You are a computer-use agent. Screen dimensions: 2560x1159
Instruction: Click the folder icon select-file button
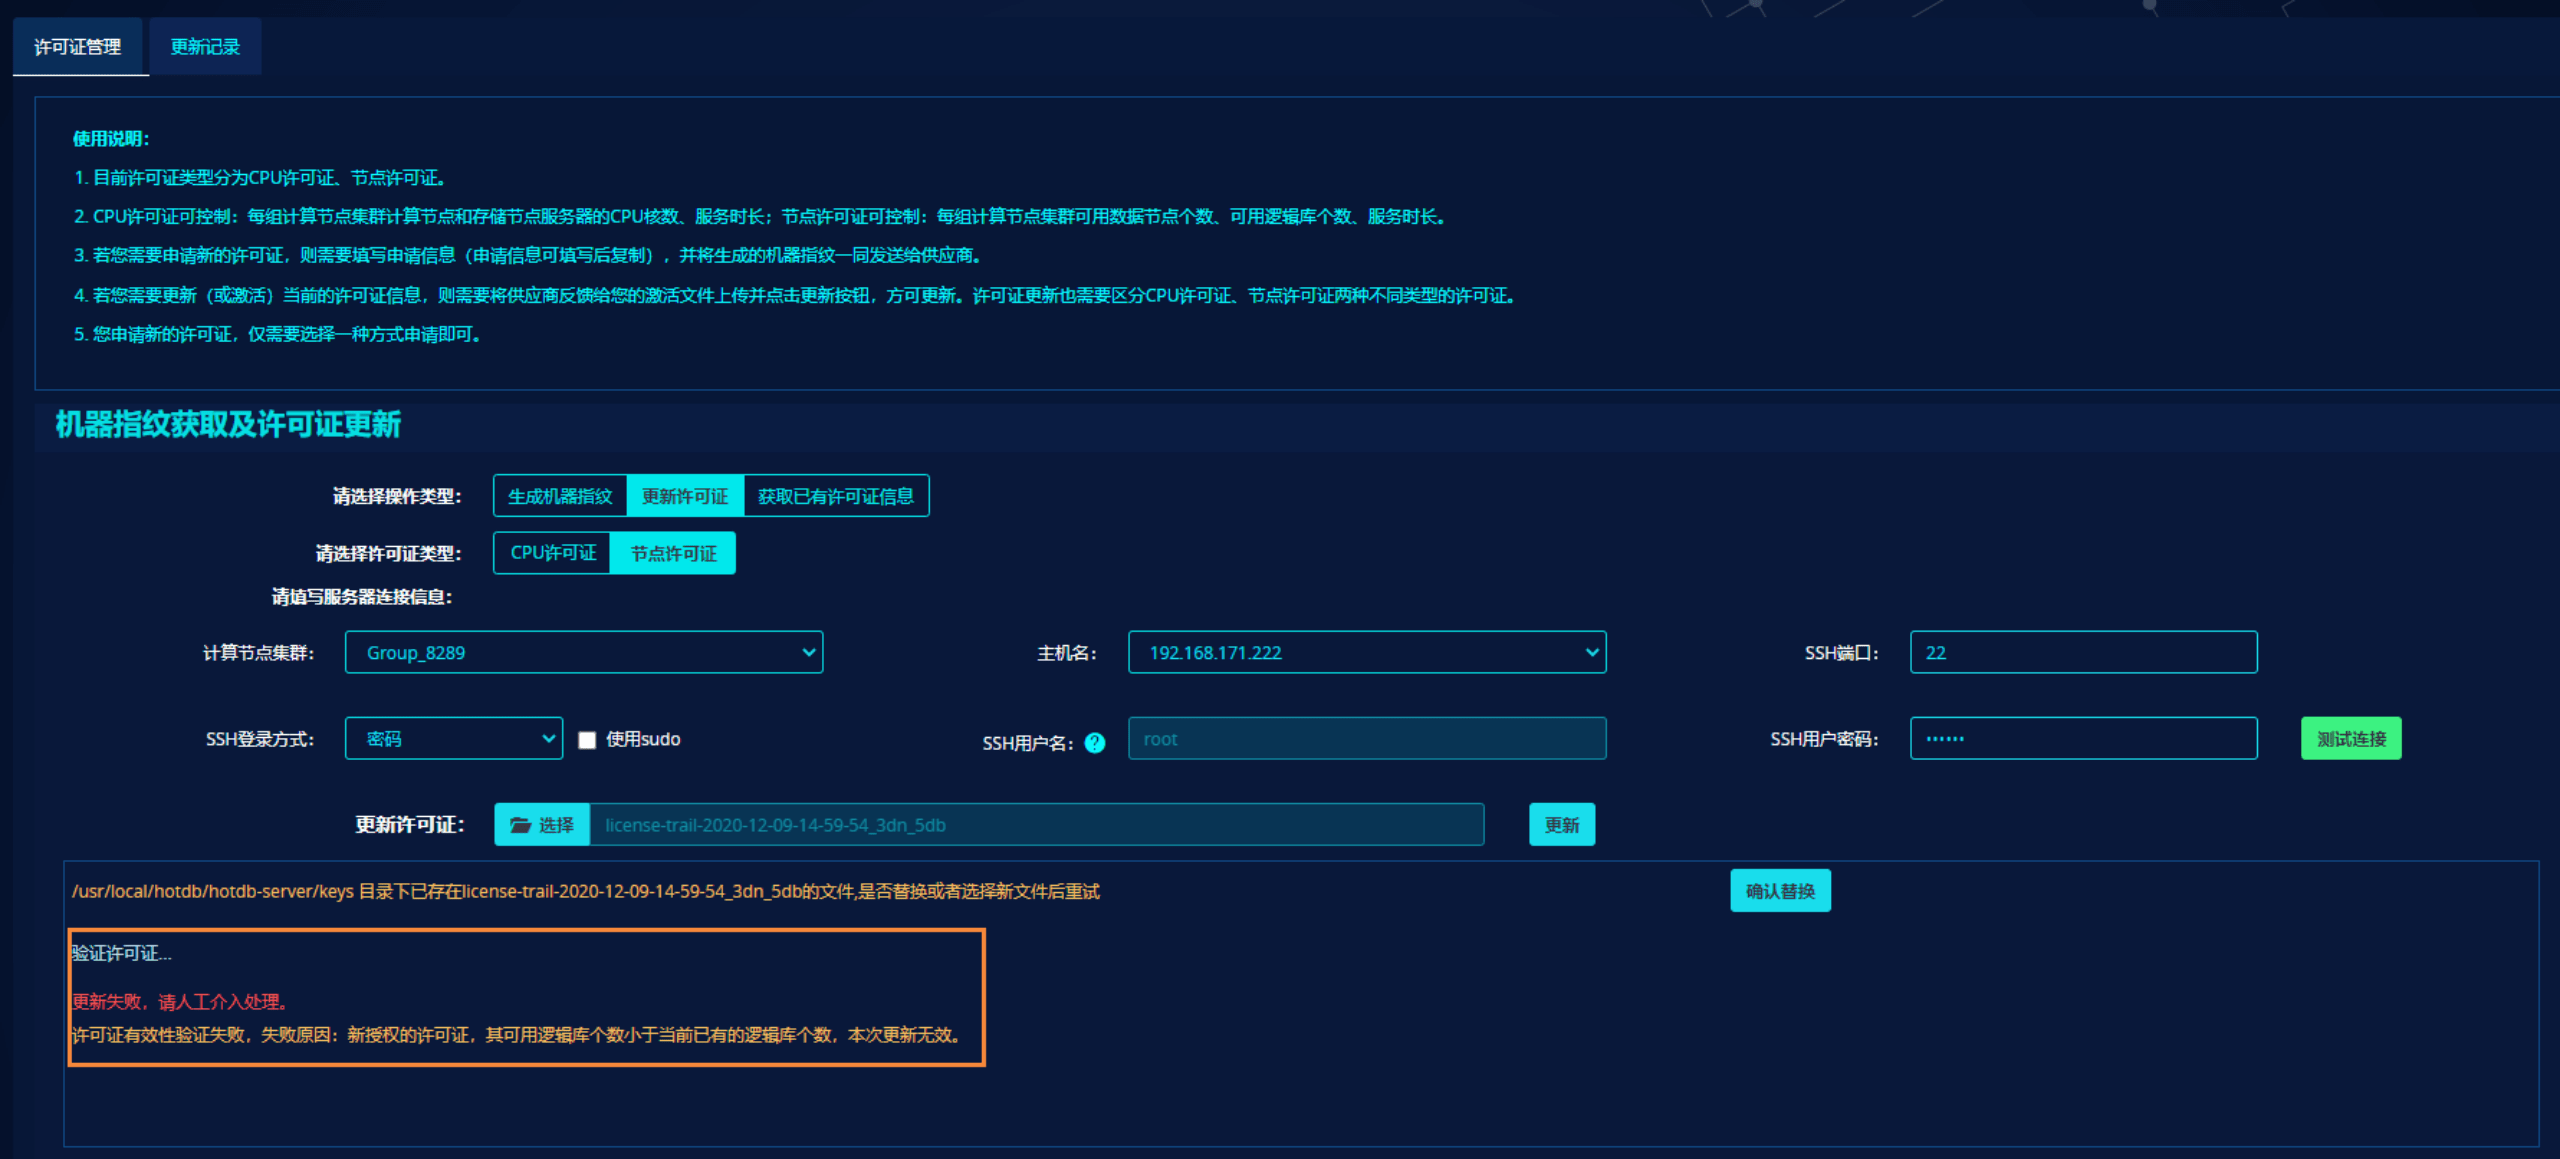coord(542,825)
